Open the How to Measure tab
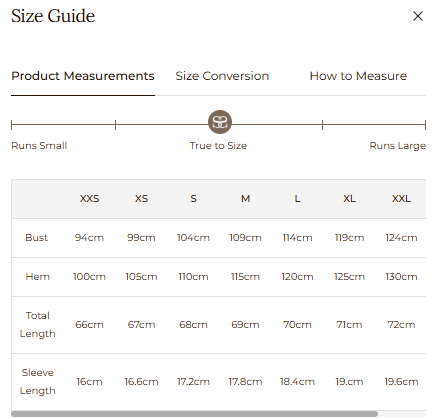This screenshot has width=439, height=419. pyautogui.click(x=358, y=76)
